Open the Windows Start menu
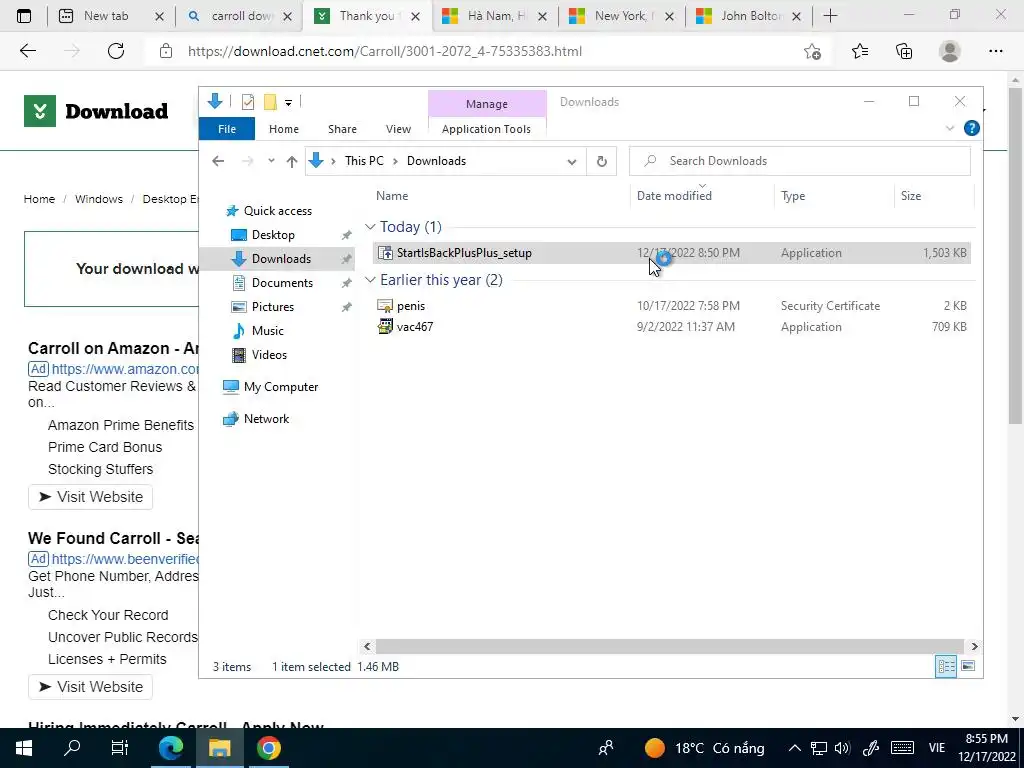The image size is (1024, 768). click(24, 748)
